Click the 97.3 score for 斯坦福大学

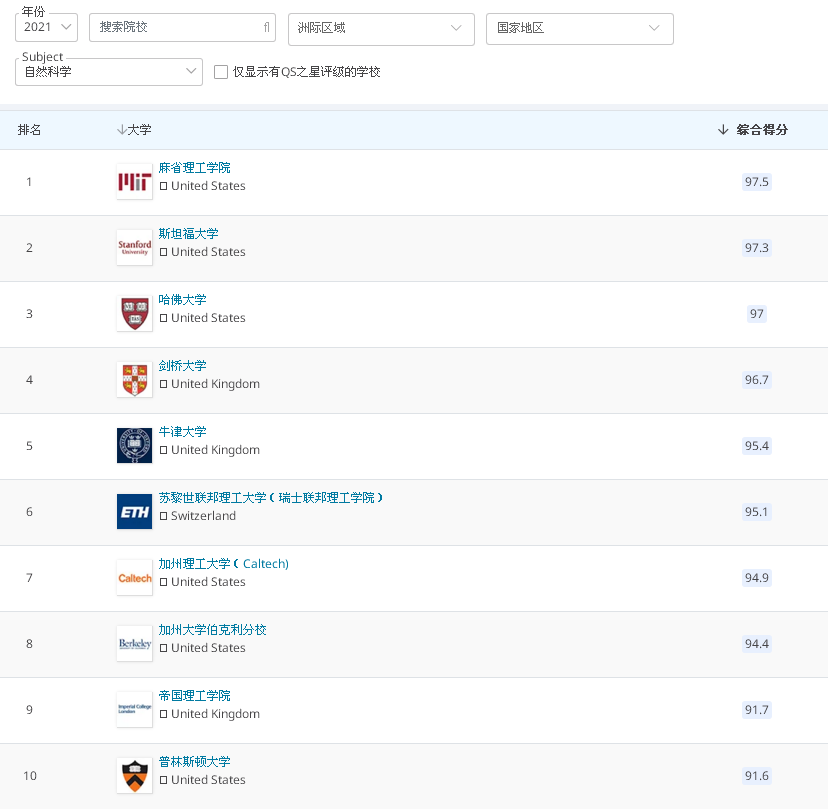tap(757, 248)
